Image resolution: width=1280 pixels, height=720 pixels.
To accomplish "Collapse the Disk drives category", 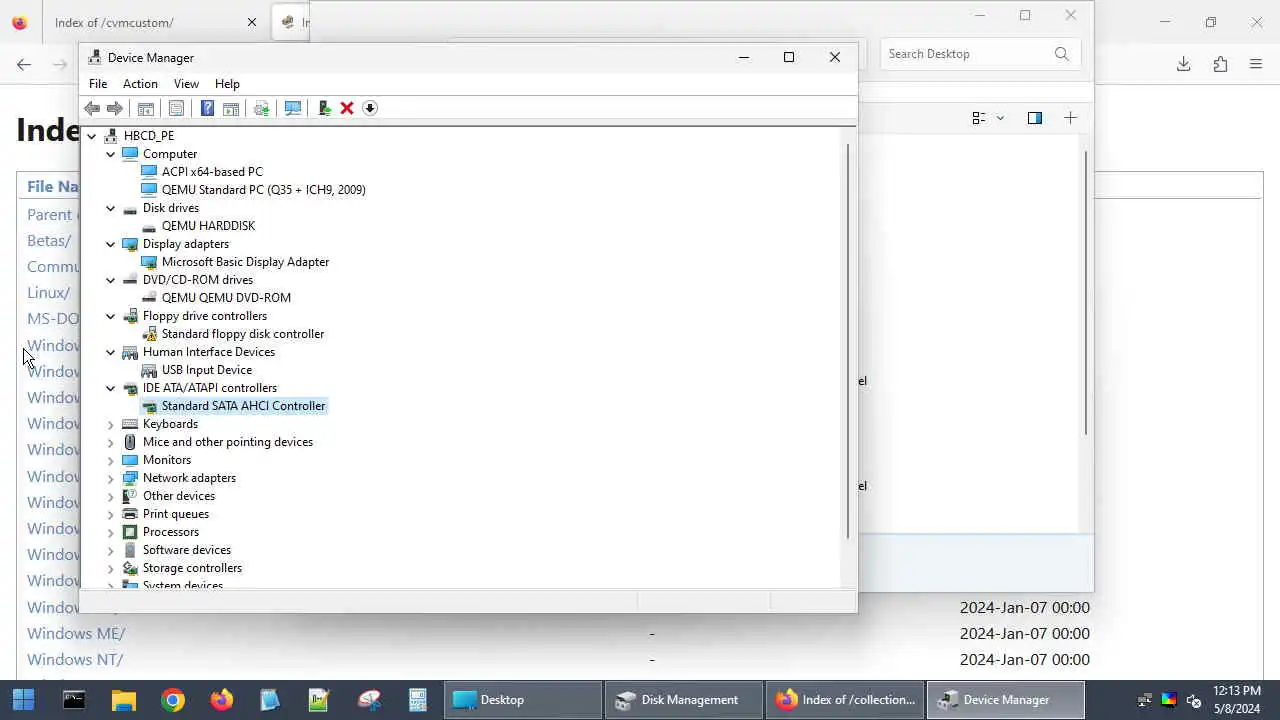I will (111, 208).
